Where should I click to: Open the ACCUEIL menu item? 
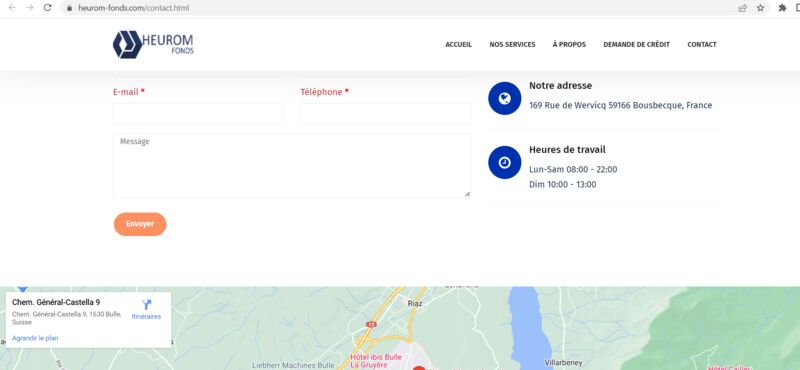tap(459, 44)
